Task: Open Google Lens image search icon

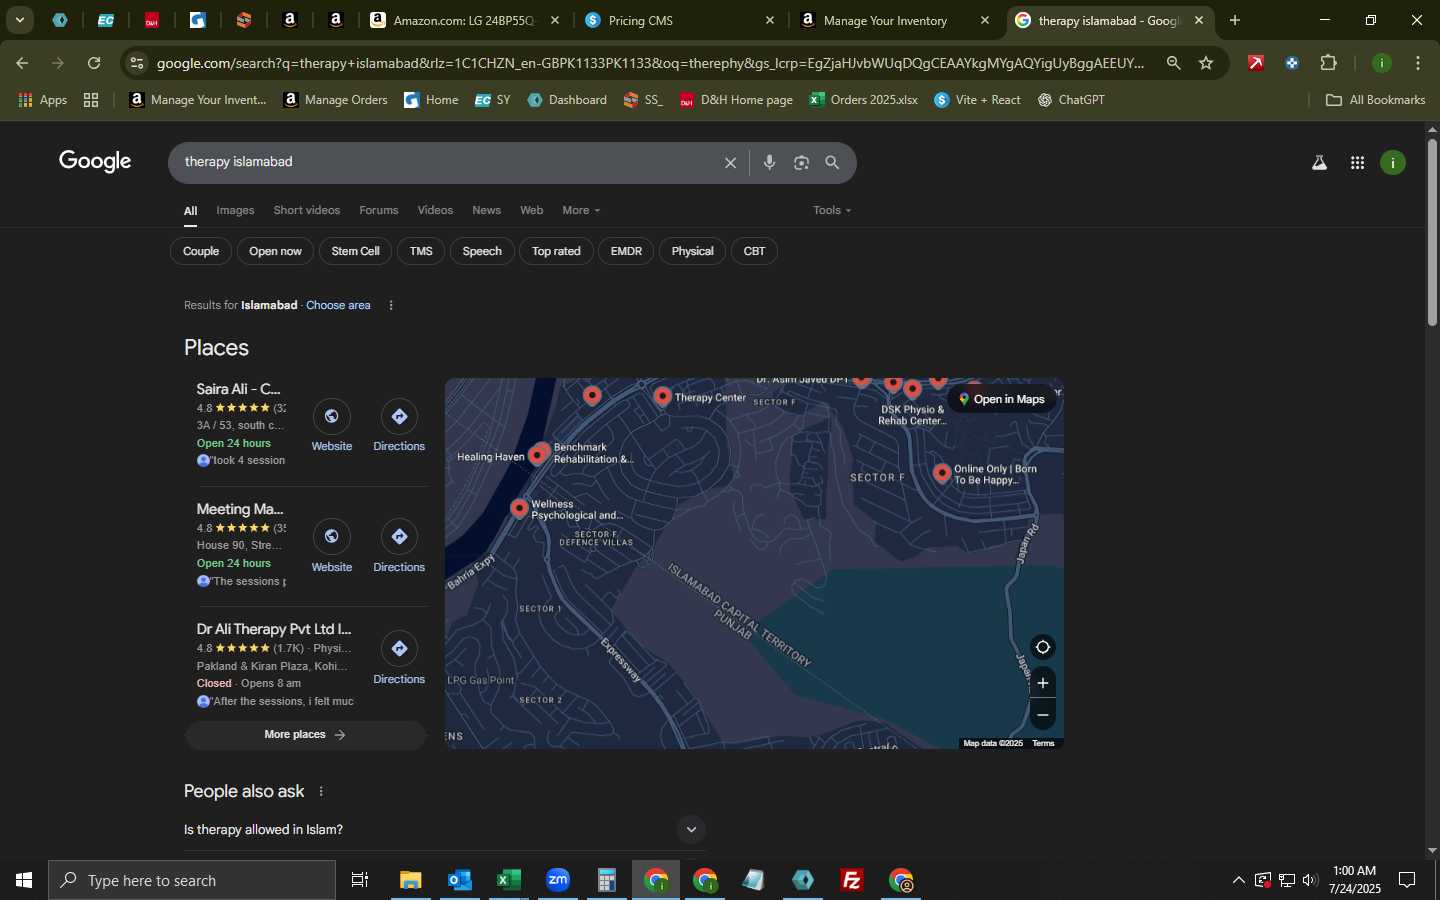Action: click(x=801, y=163)
